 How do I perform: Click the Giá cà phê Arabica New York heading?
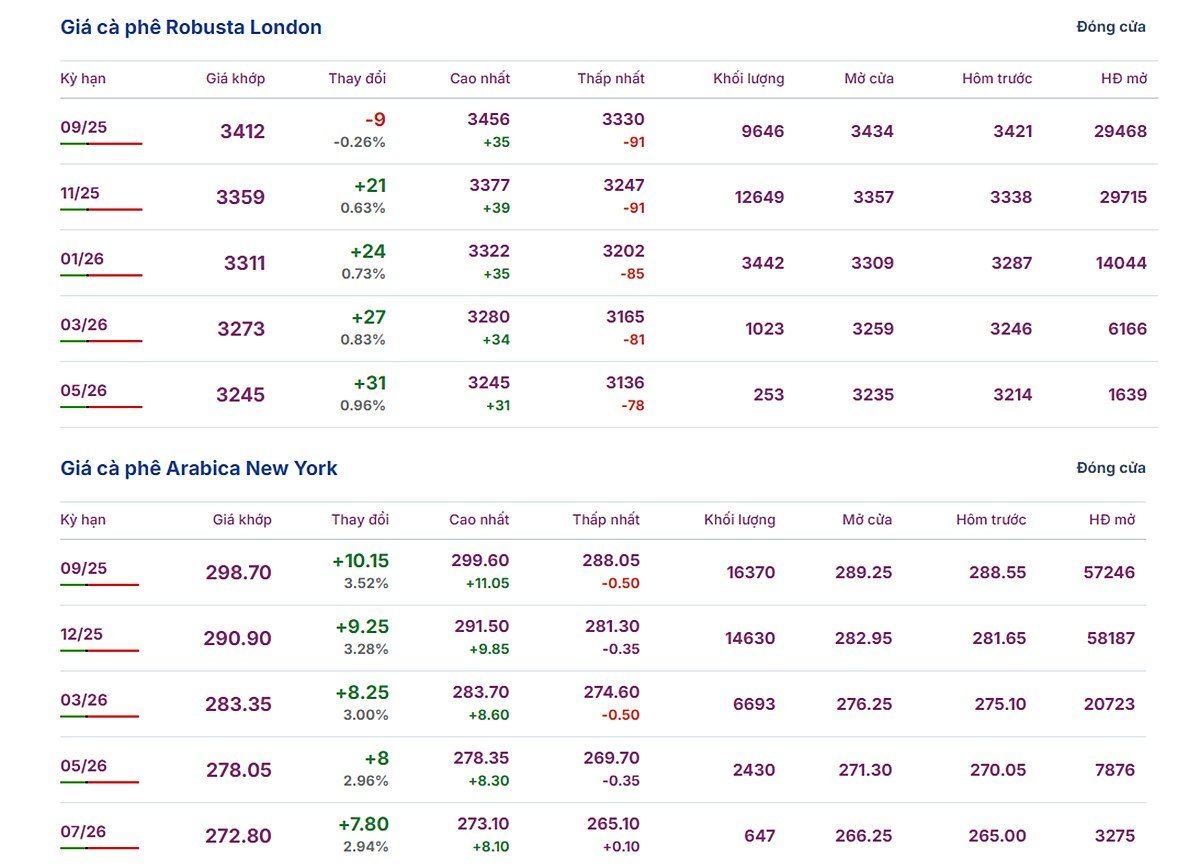(x=199, y=468)
